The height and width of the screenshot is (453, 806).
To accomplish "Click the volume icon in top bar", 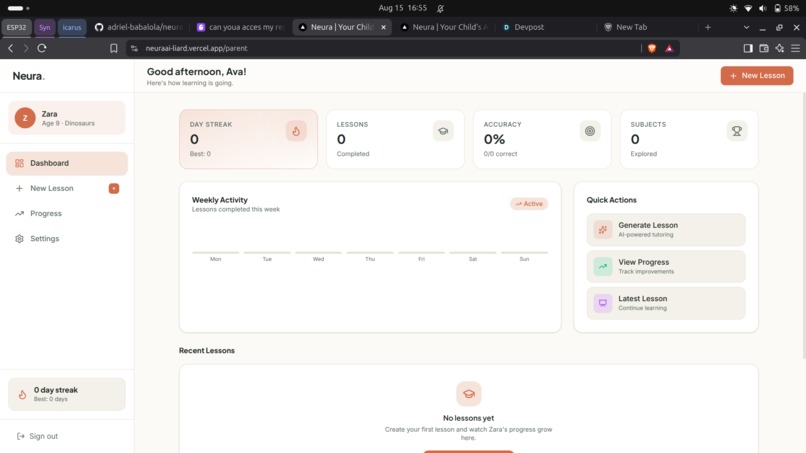I will pyautogui.click(x=762, y=8).
